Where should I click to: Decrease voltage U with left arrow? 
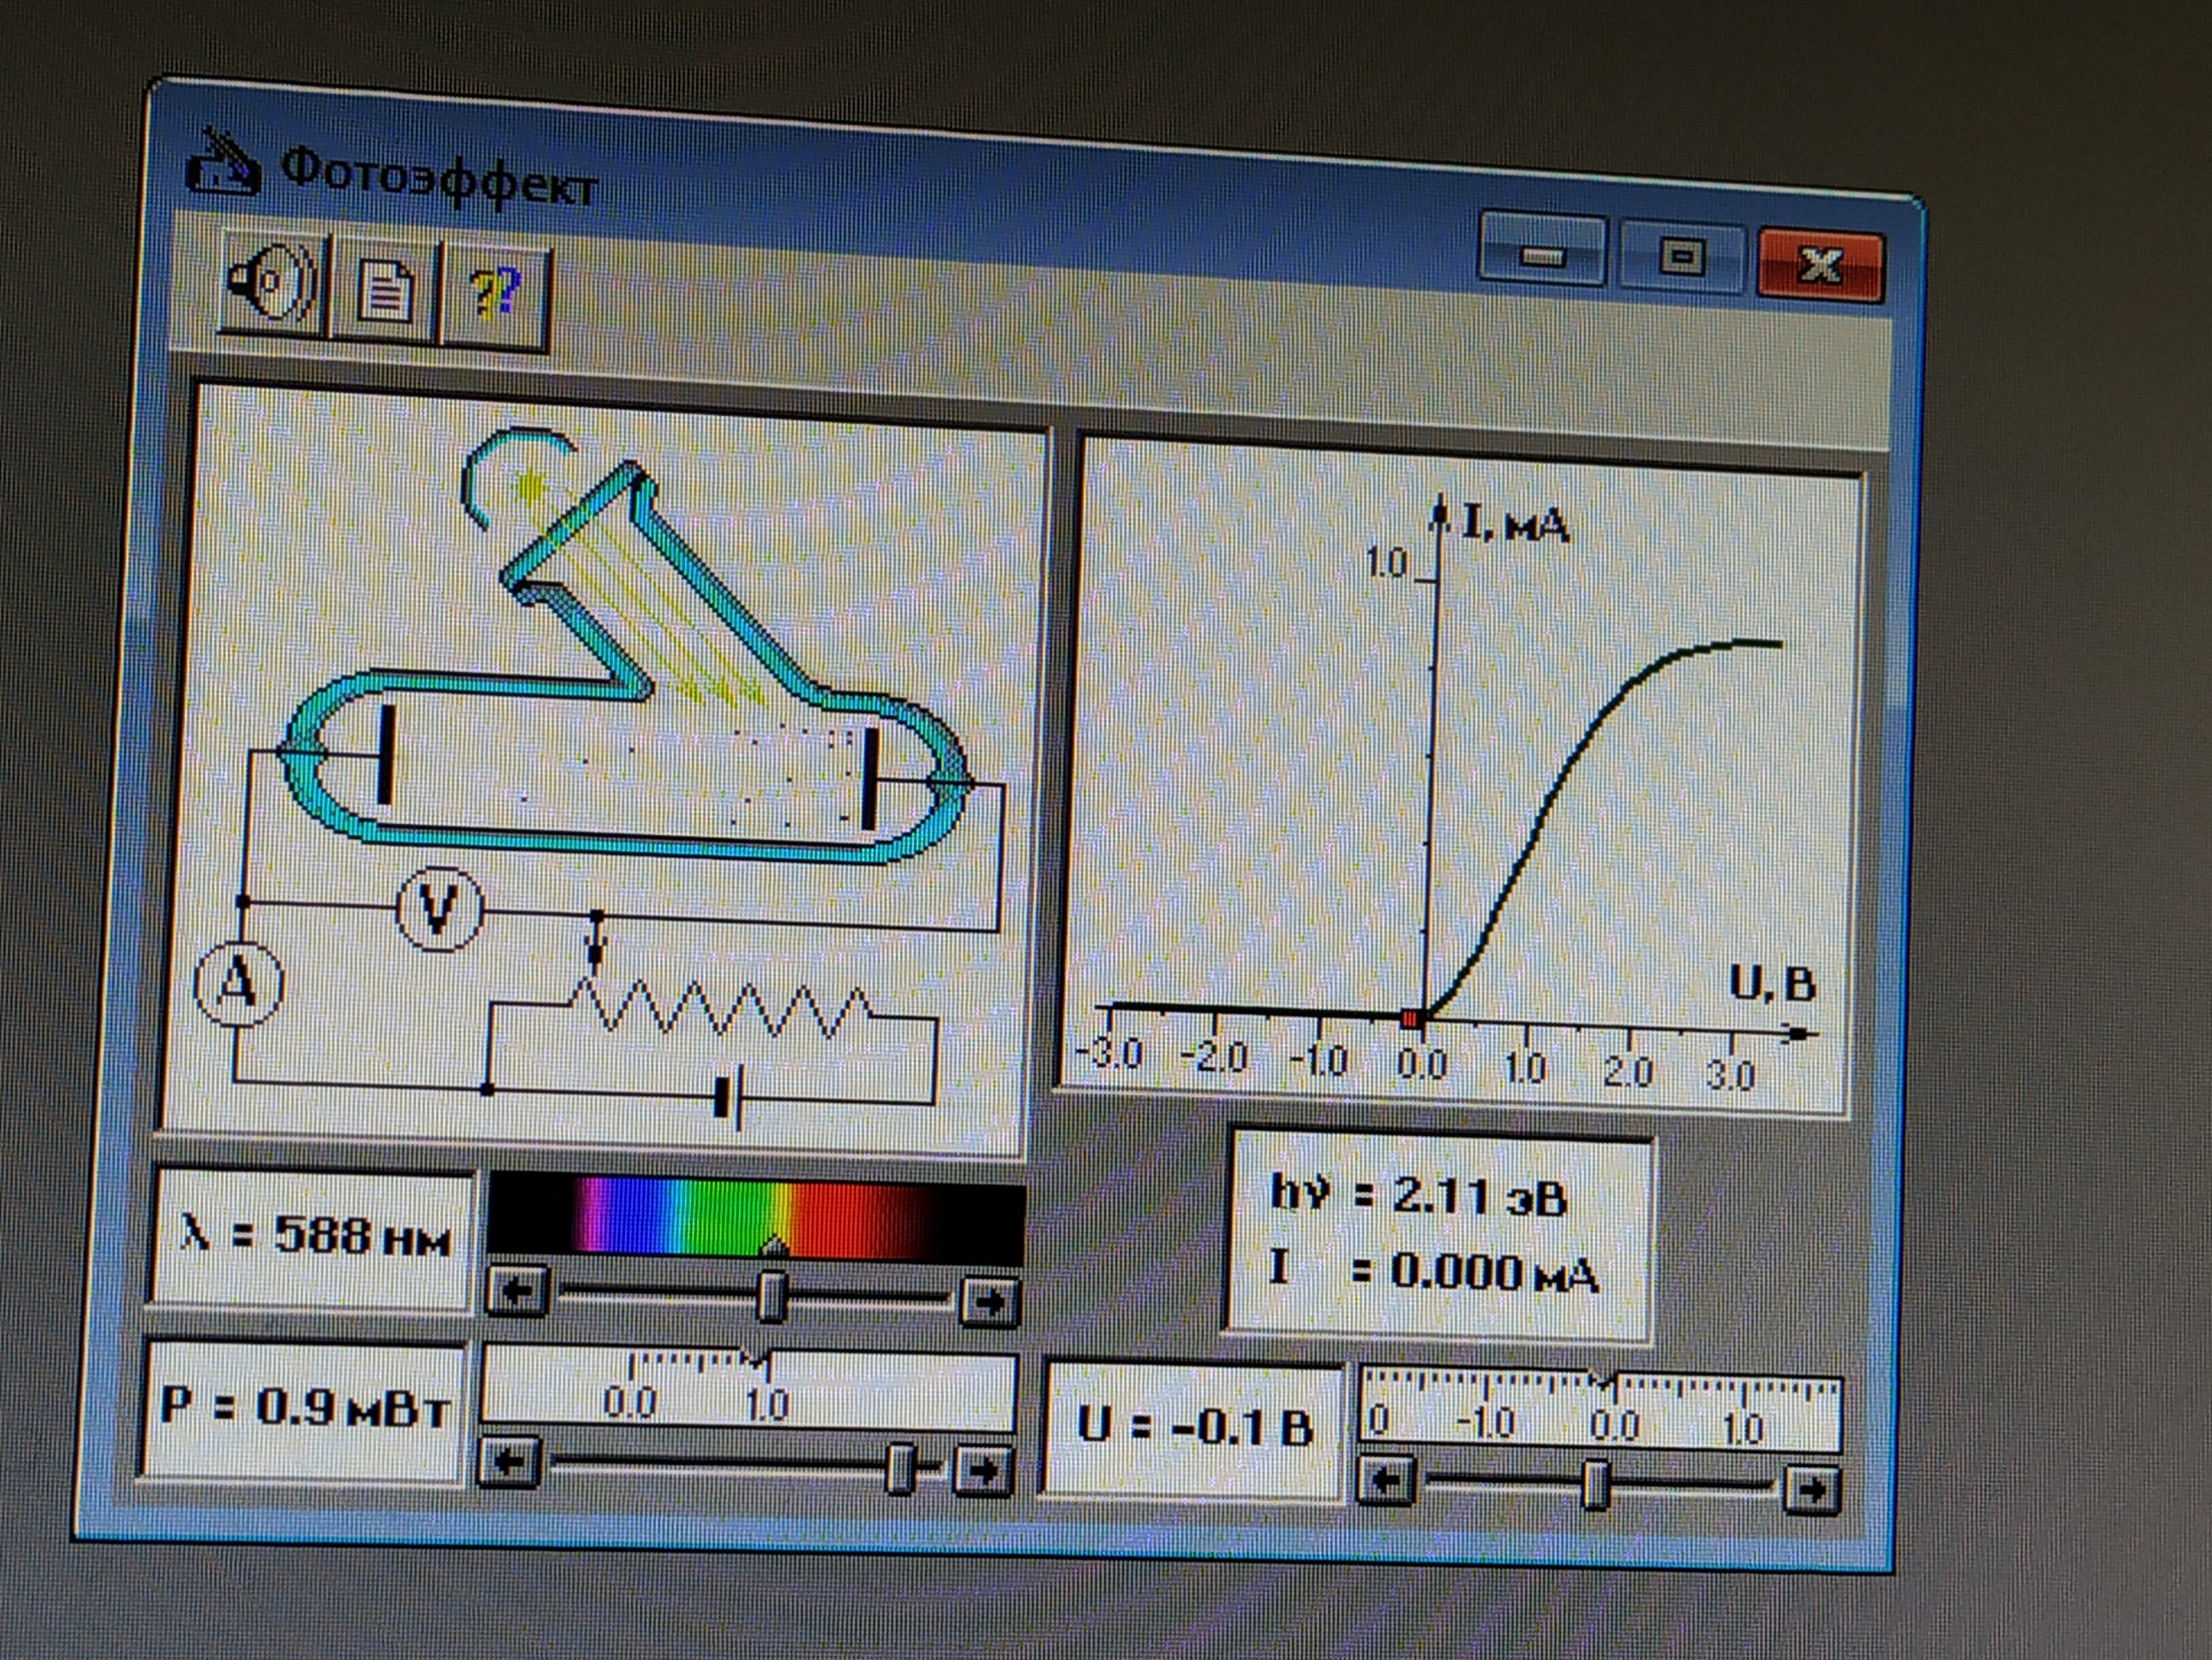[1386, 1480]
